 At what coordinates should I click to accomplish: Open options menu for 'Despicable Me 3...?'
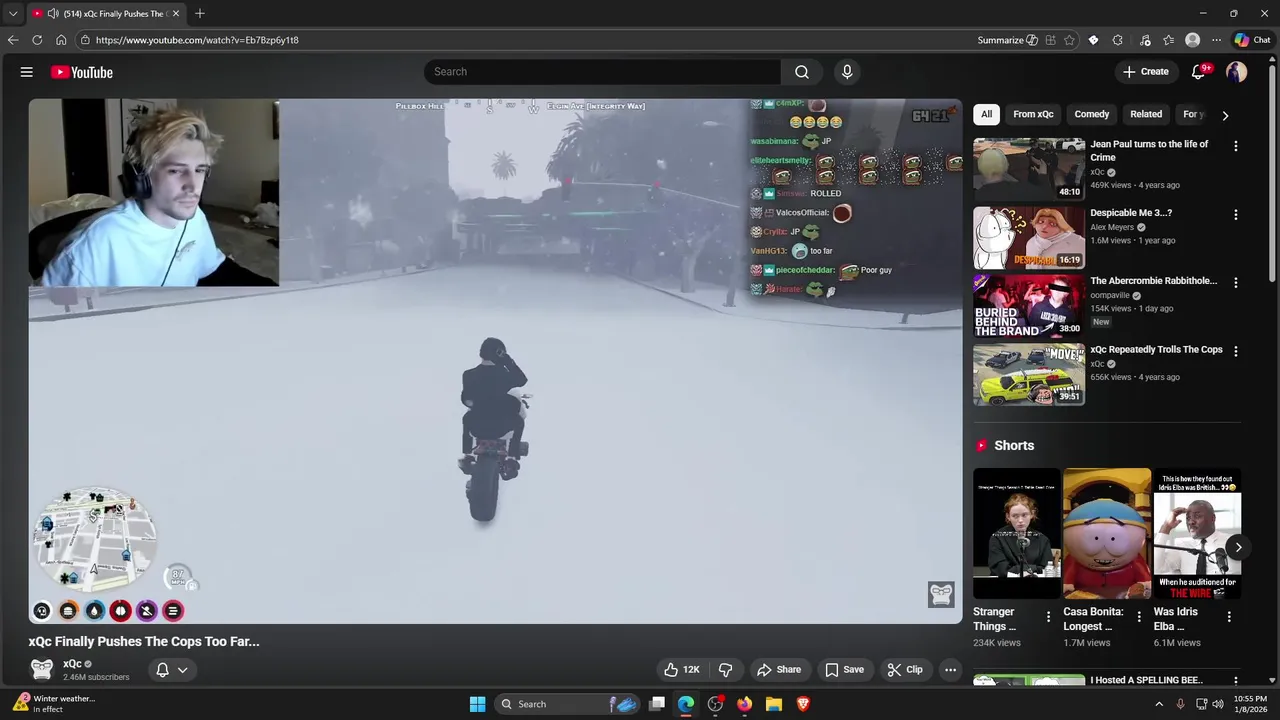pyautogui.click(x=1236, y=215)
